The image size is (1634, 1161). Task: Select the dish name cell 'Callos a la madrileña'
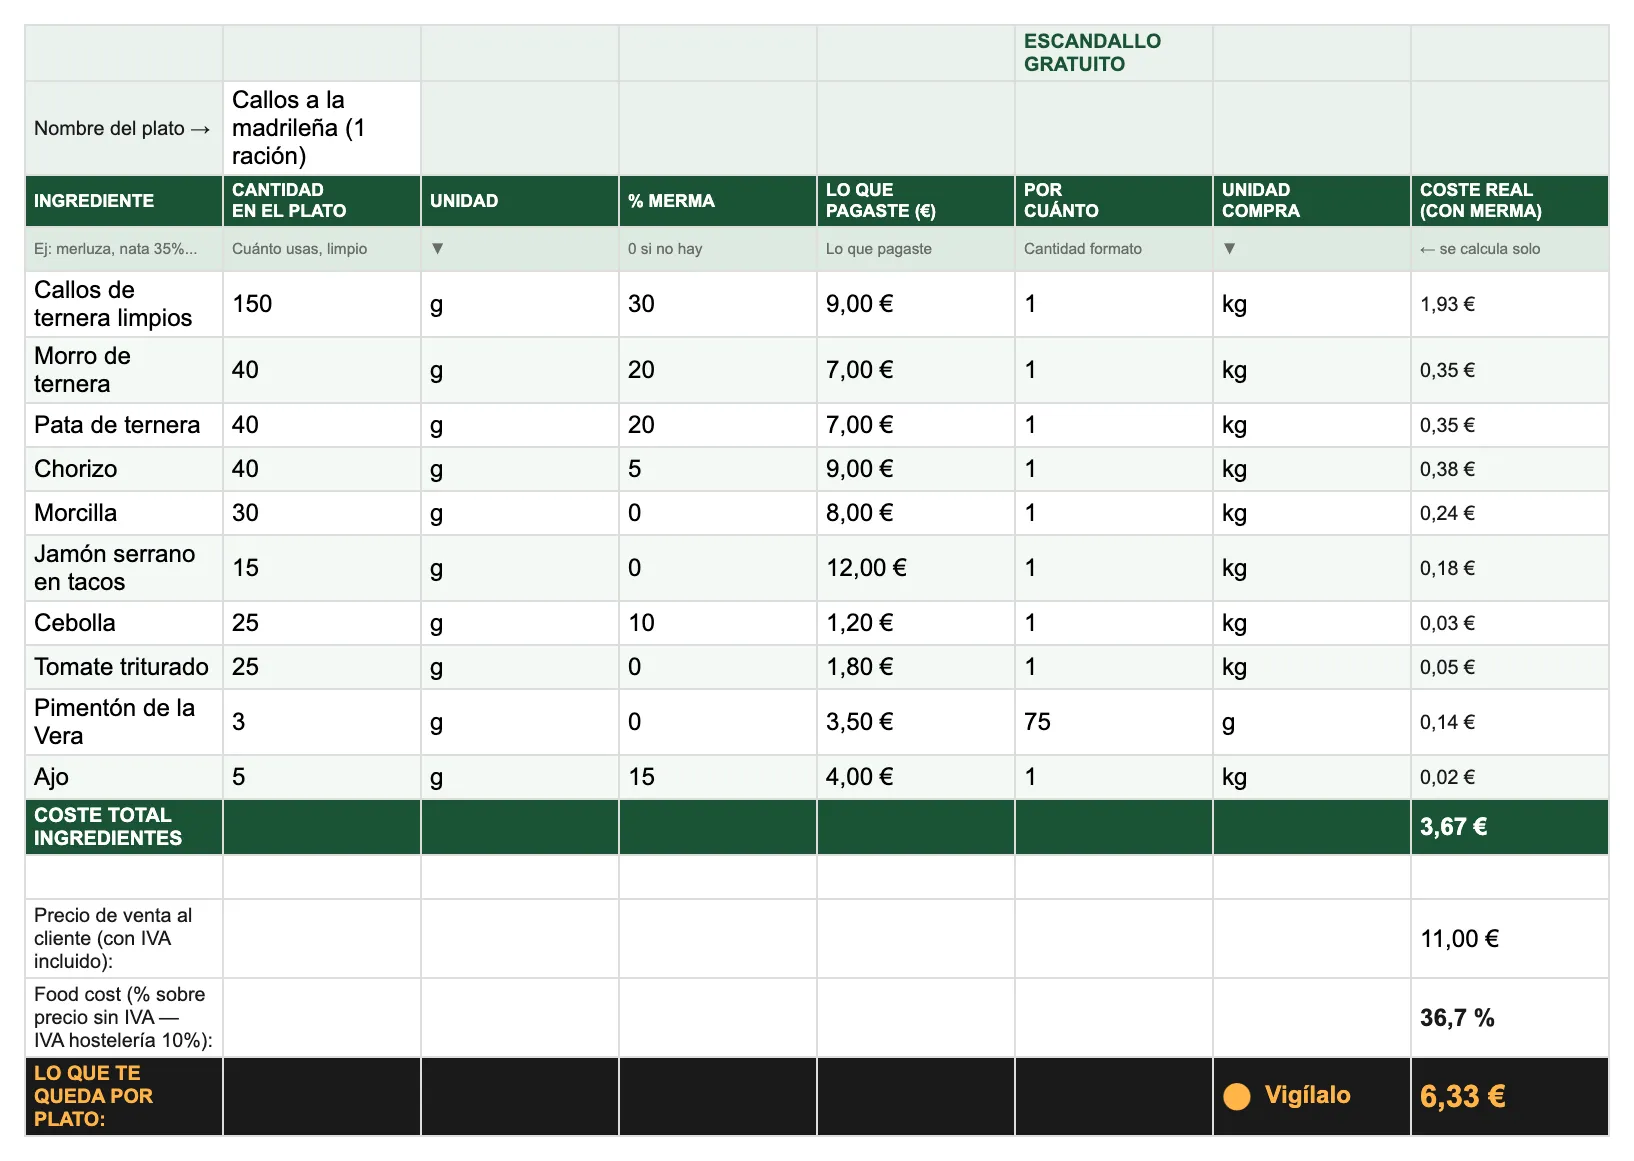point(321,128)
